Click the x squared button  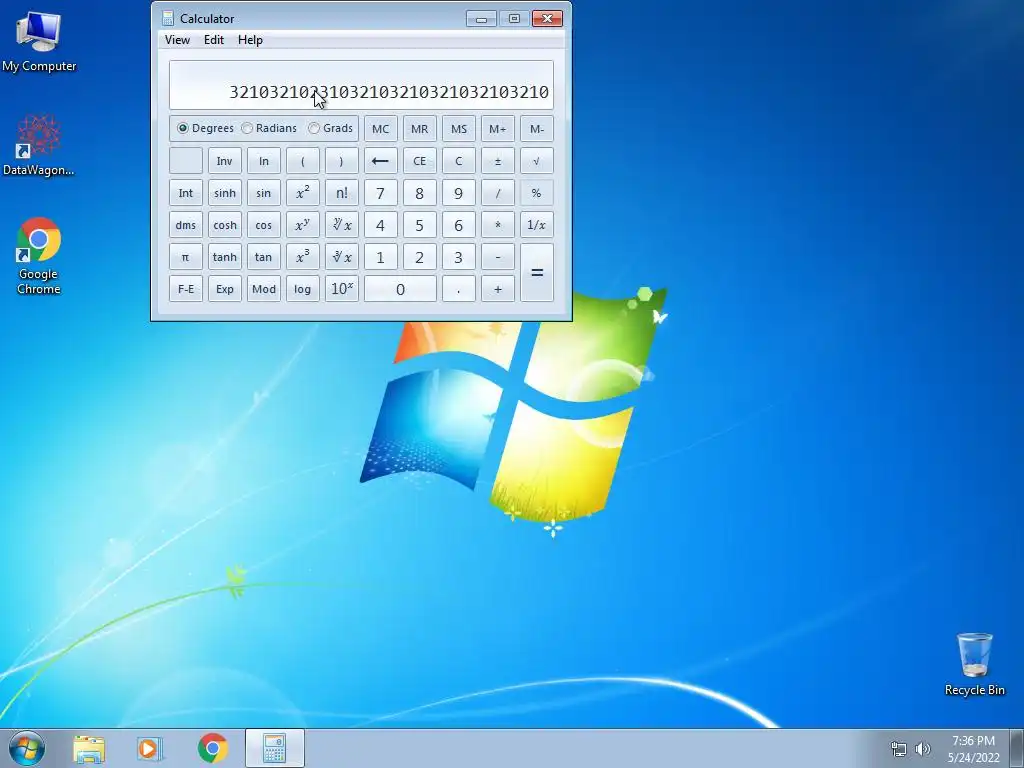click(x=302, y=193)
